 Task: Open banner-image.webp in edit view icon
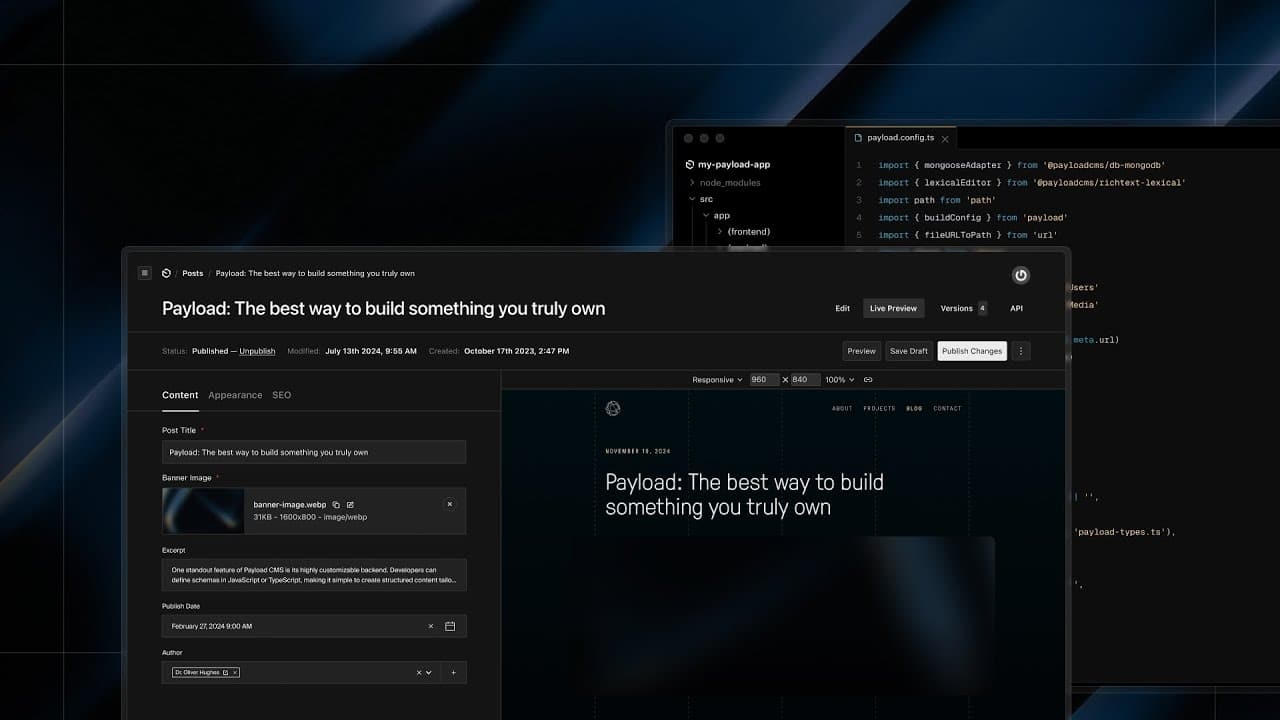pyautogui.click(x=350, y=505)
